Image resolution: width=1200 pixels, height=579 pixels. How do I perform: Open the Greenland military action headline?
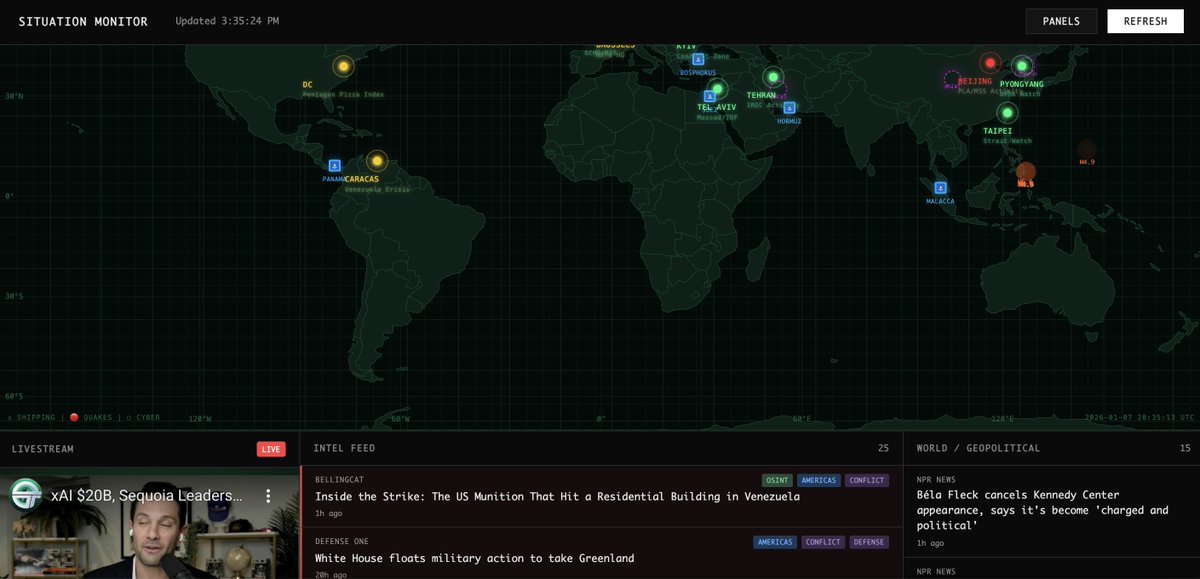(473, 558)
